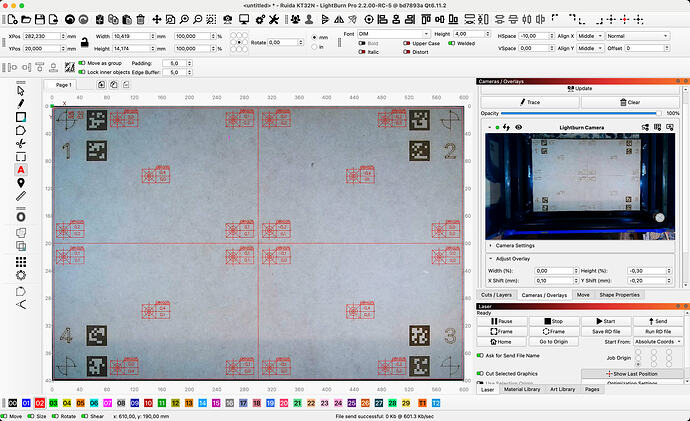690x421 pixels.
Task: Open the grid array tool
Action: pos(21,262)
